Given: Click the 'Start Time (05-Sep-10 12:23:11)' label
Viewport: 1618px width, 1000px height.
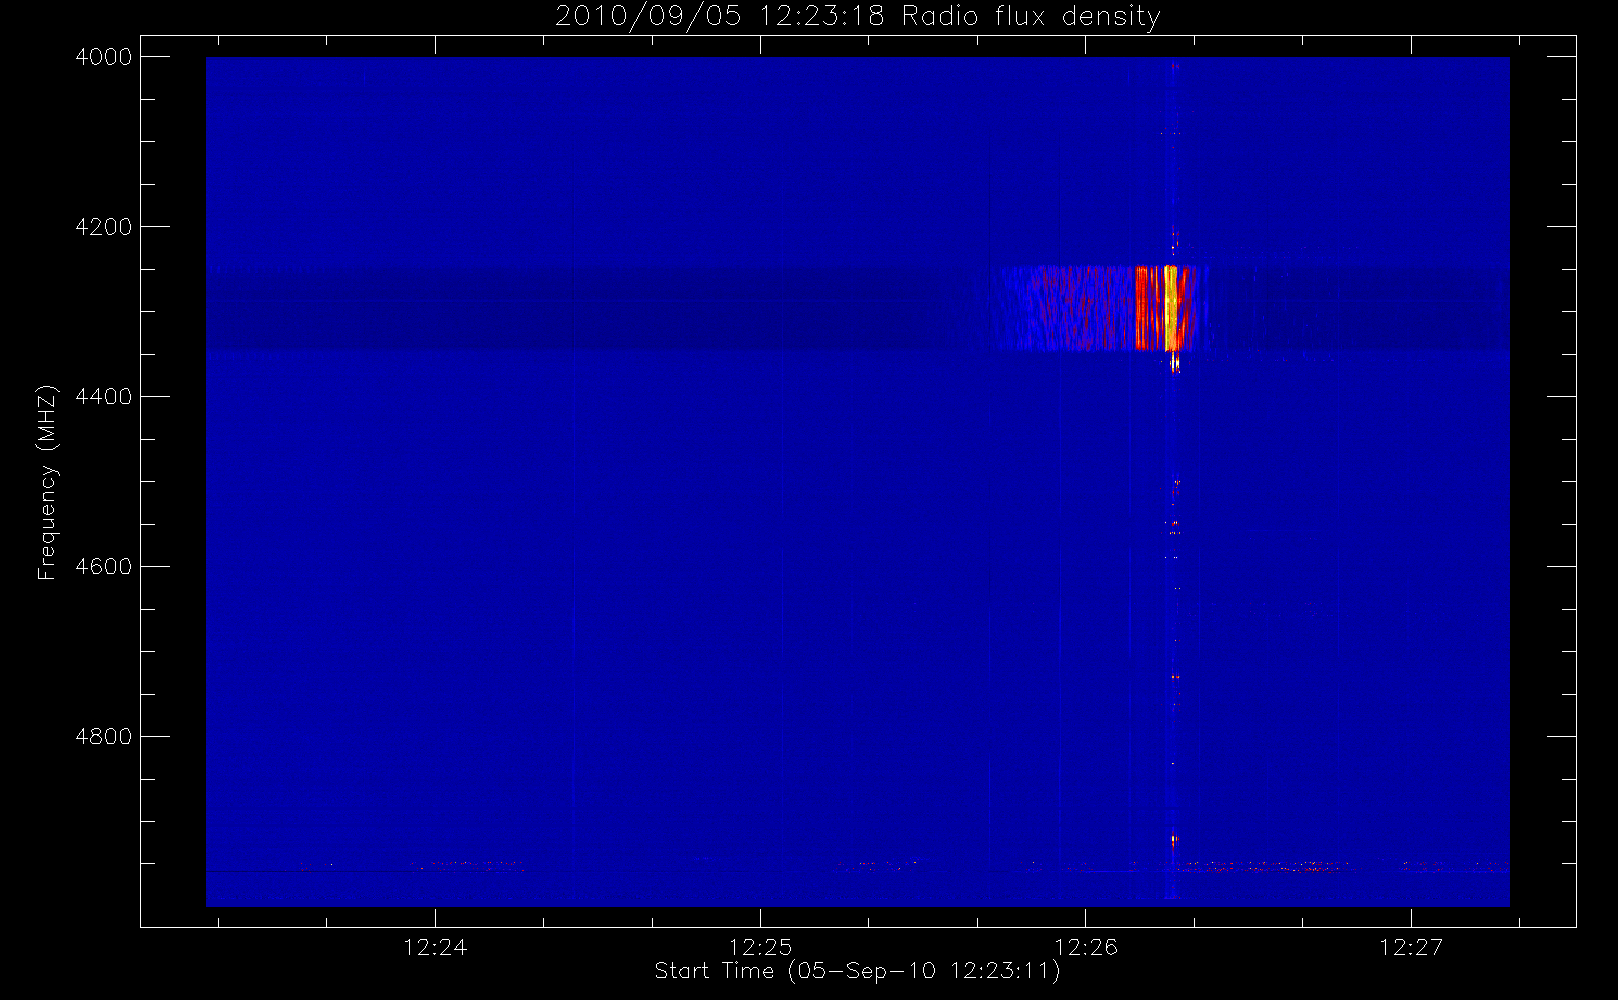Looking at the screenshot, I should pyautogui.click(x=857, y=971).
